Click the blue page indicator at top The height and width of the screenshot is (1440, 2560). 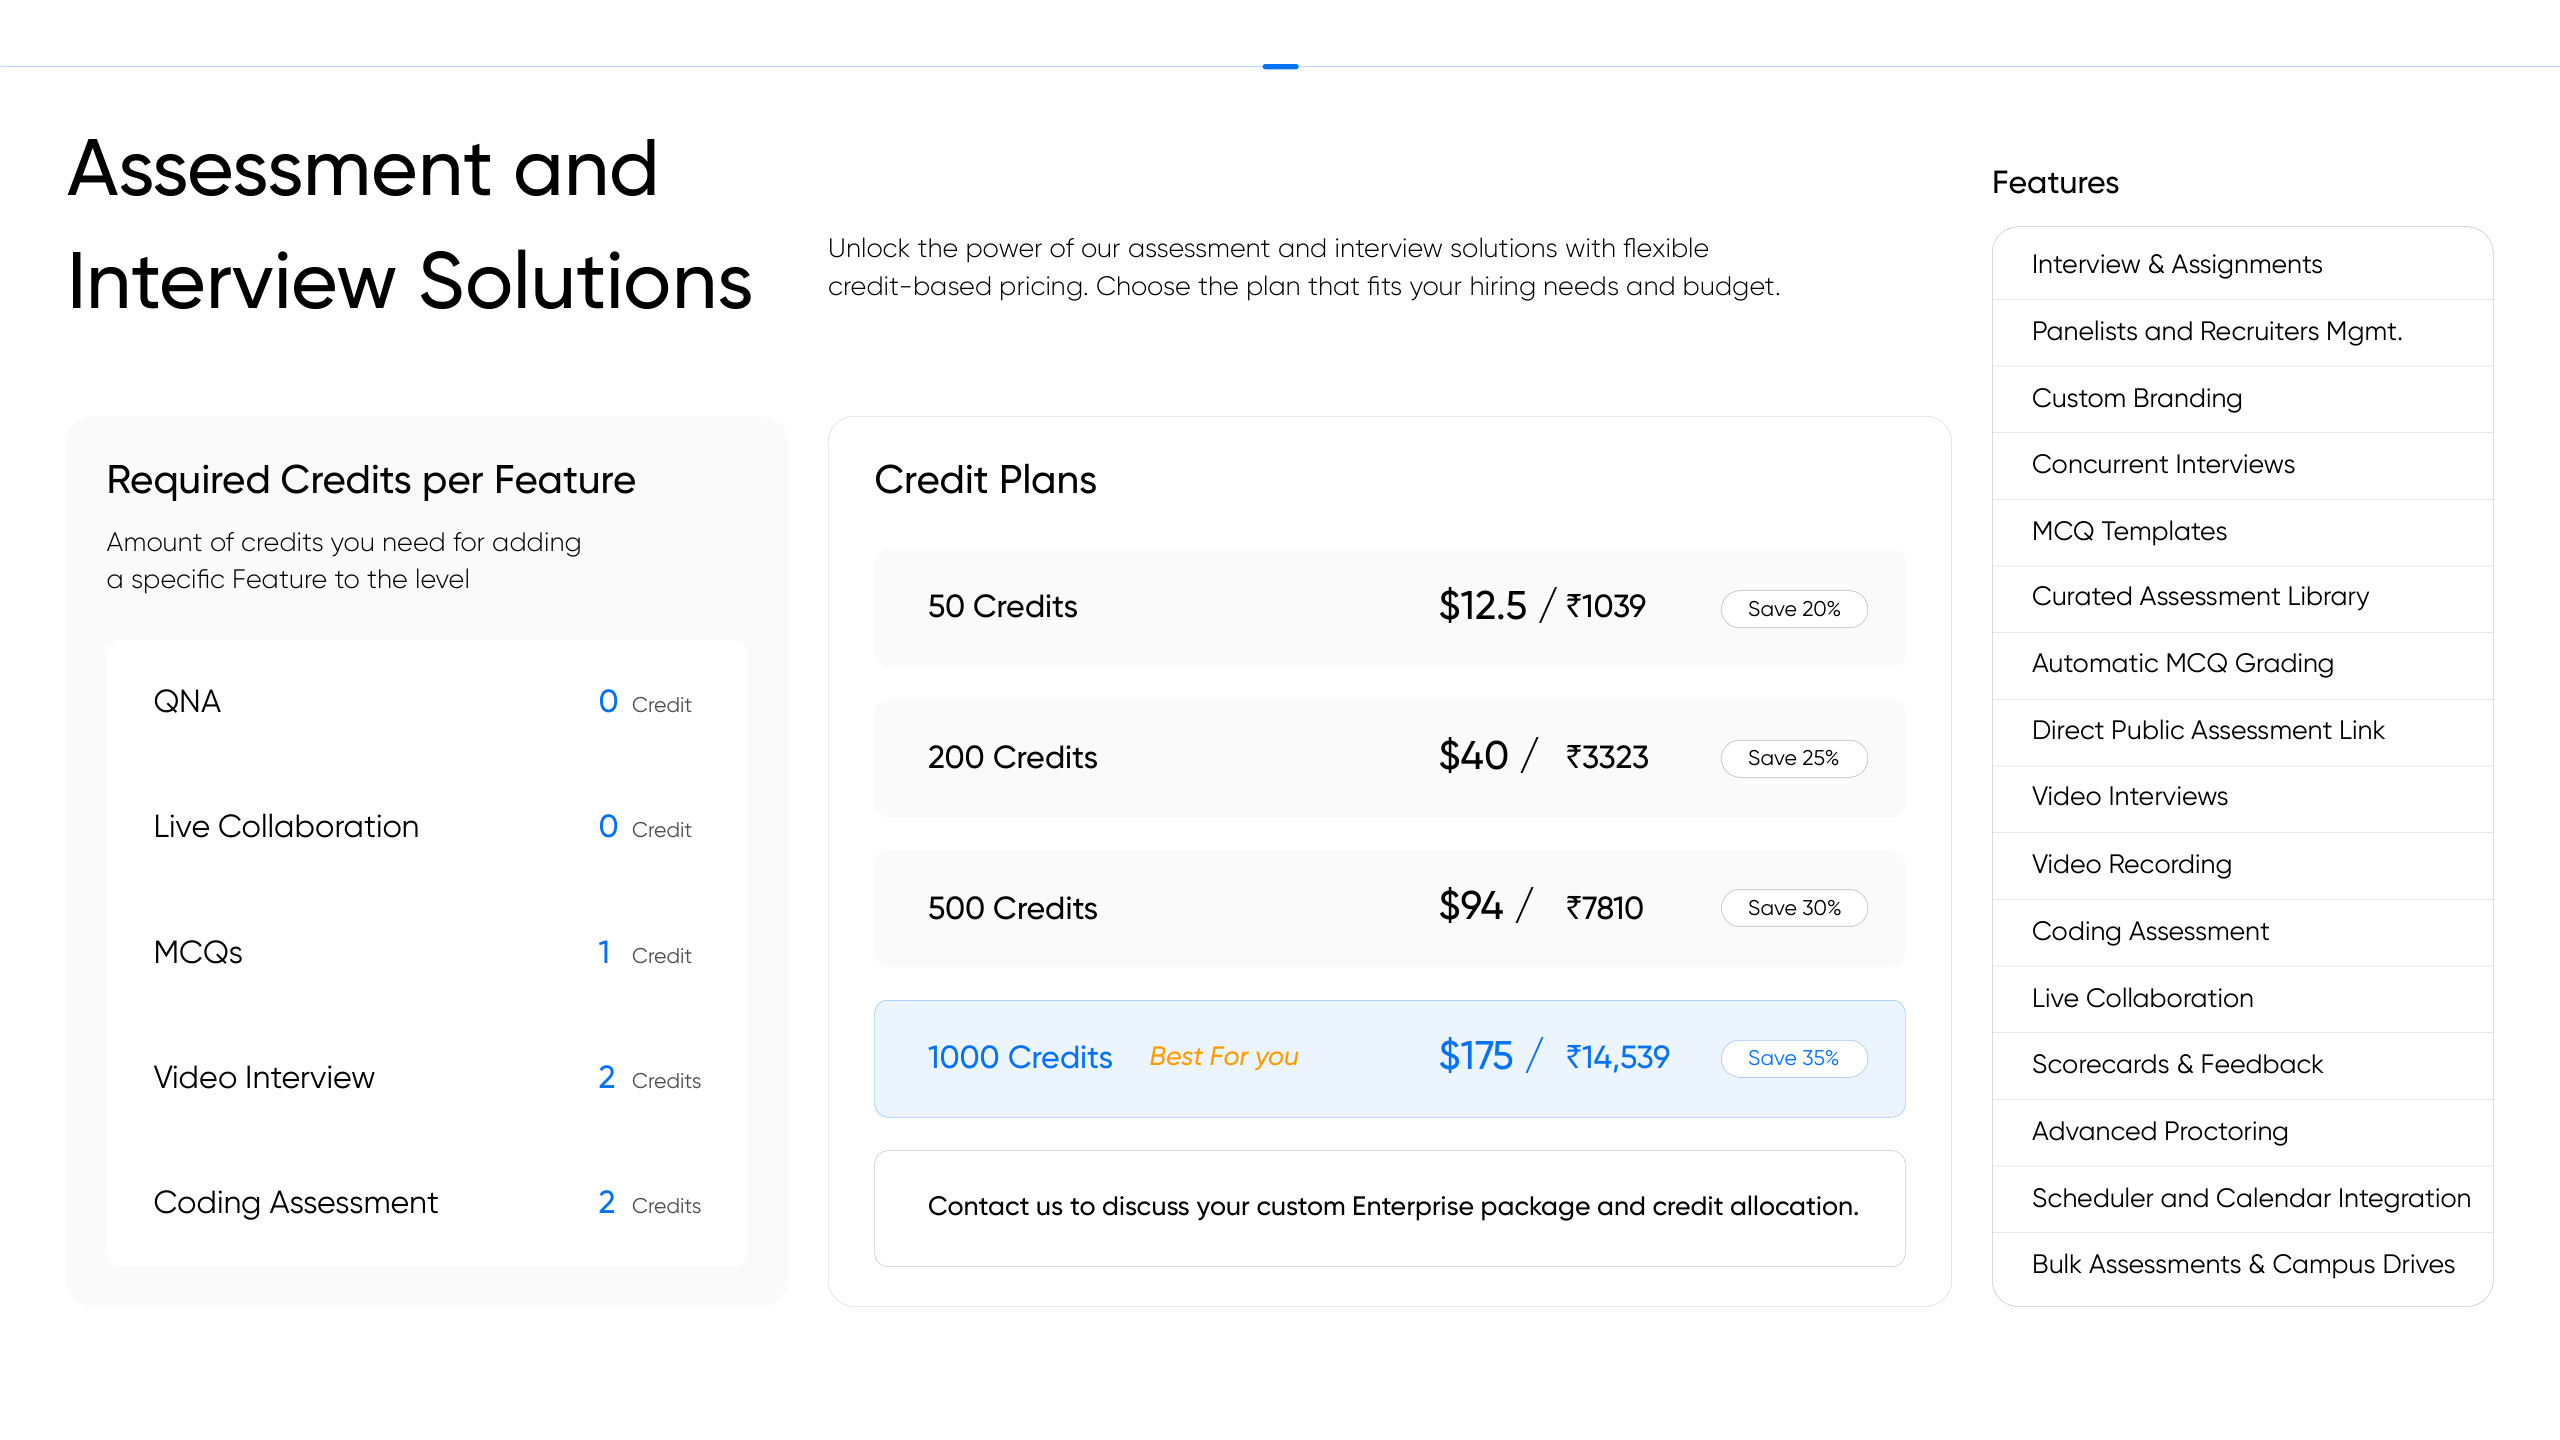point(1280,66)
